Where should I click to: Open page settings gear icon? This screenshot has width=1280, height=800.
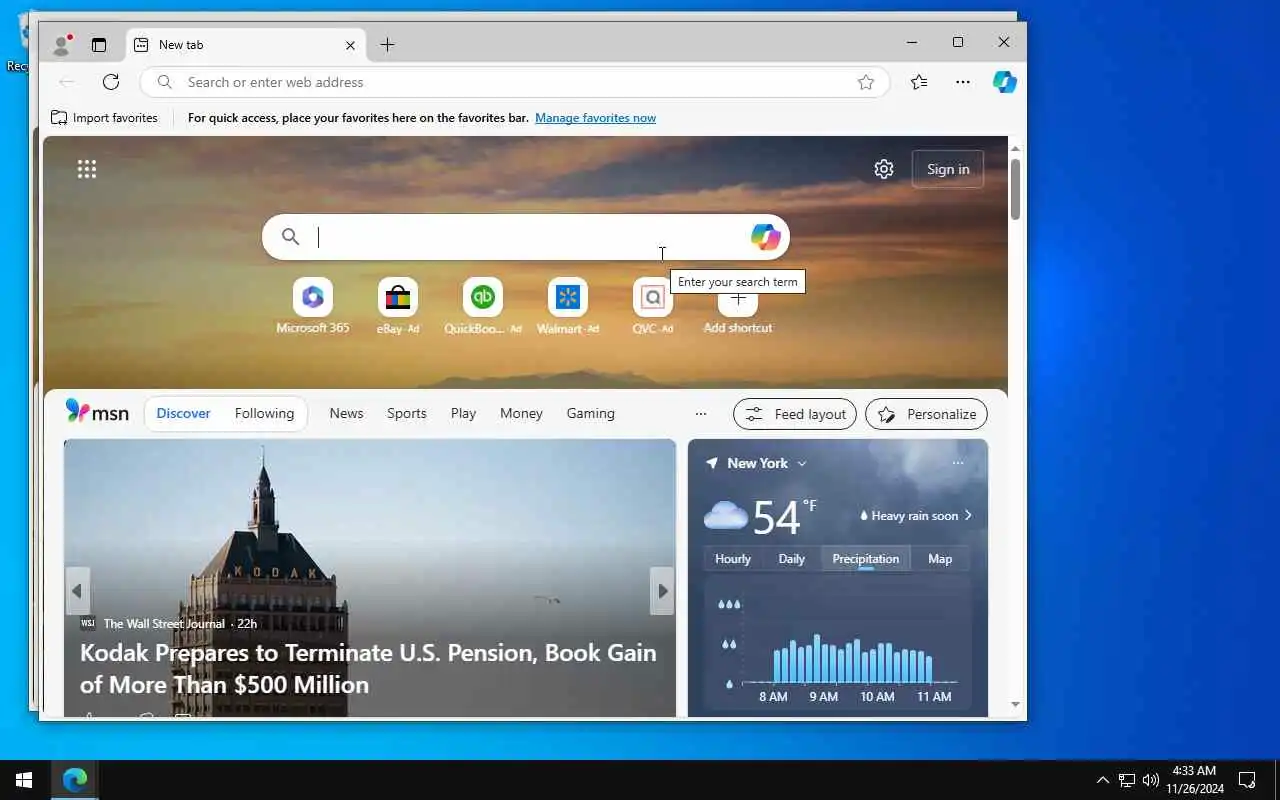[x=884, y=169]
